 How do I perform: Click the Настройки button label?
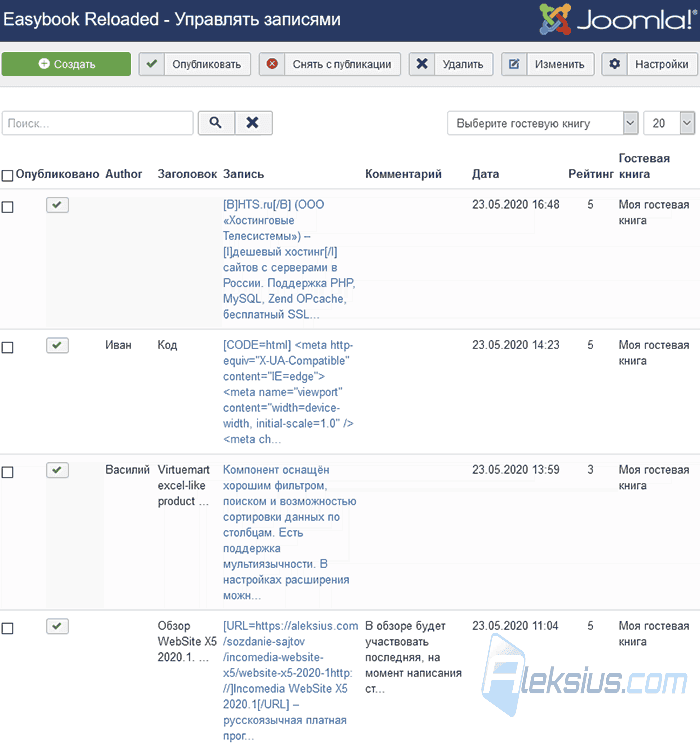coord(662,64)
